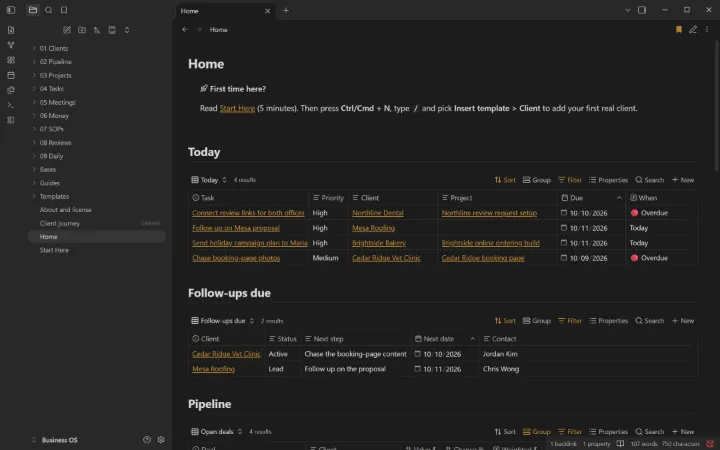
Task: Switch vault via Business OS selector
Action: [x=55, y=440]
